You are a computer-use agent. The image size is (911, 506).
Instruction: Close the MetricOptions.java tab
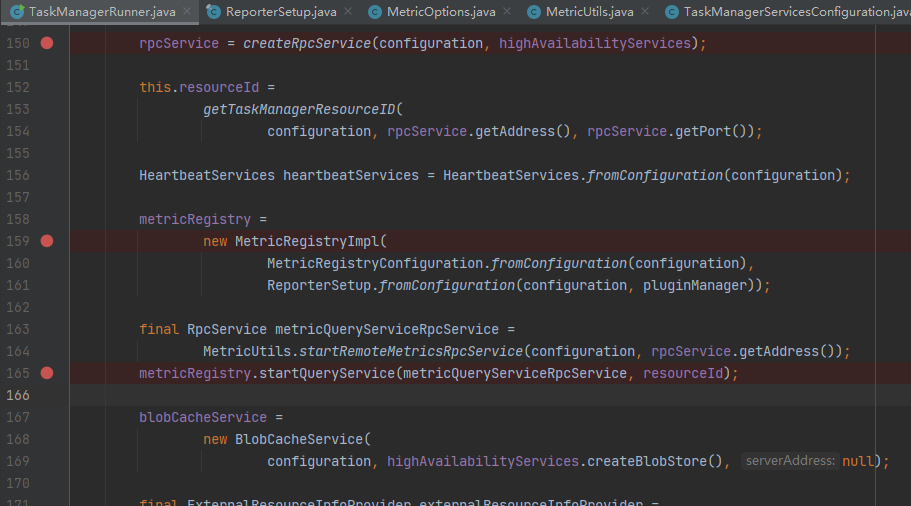pyautogui.click(x=507, y=12)
